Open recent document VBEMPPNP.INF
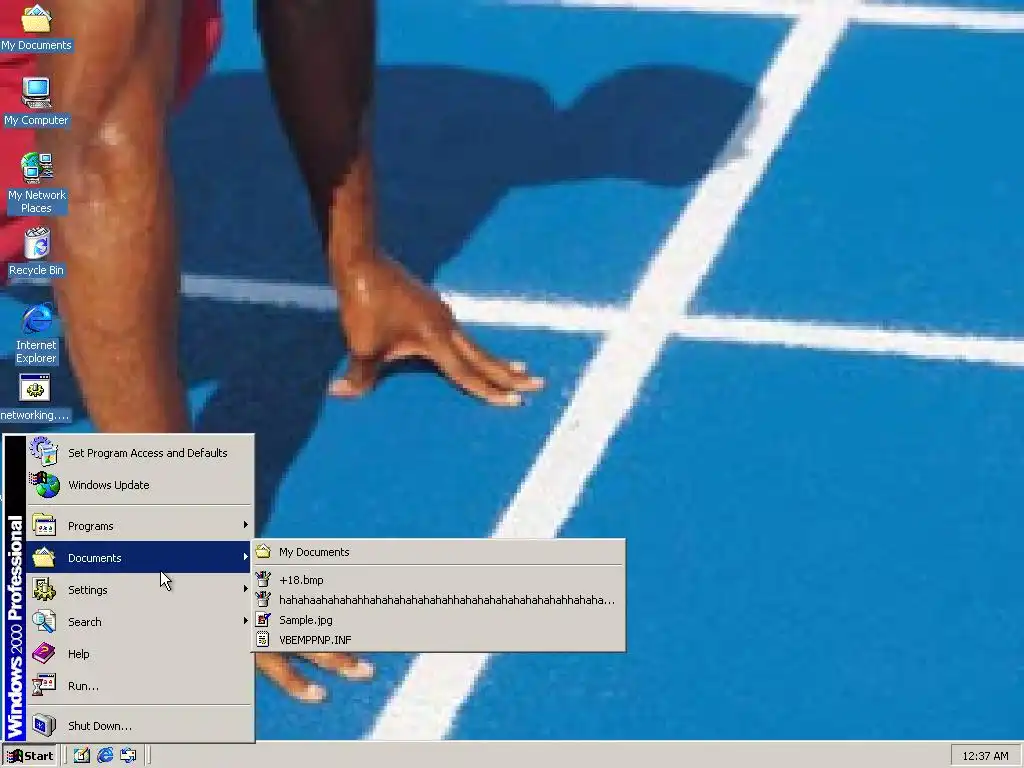1024x768 pixels. (438, 640)
